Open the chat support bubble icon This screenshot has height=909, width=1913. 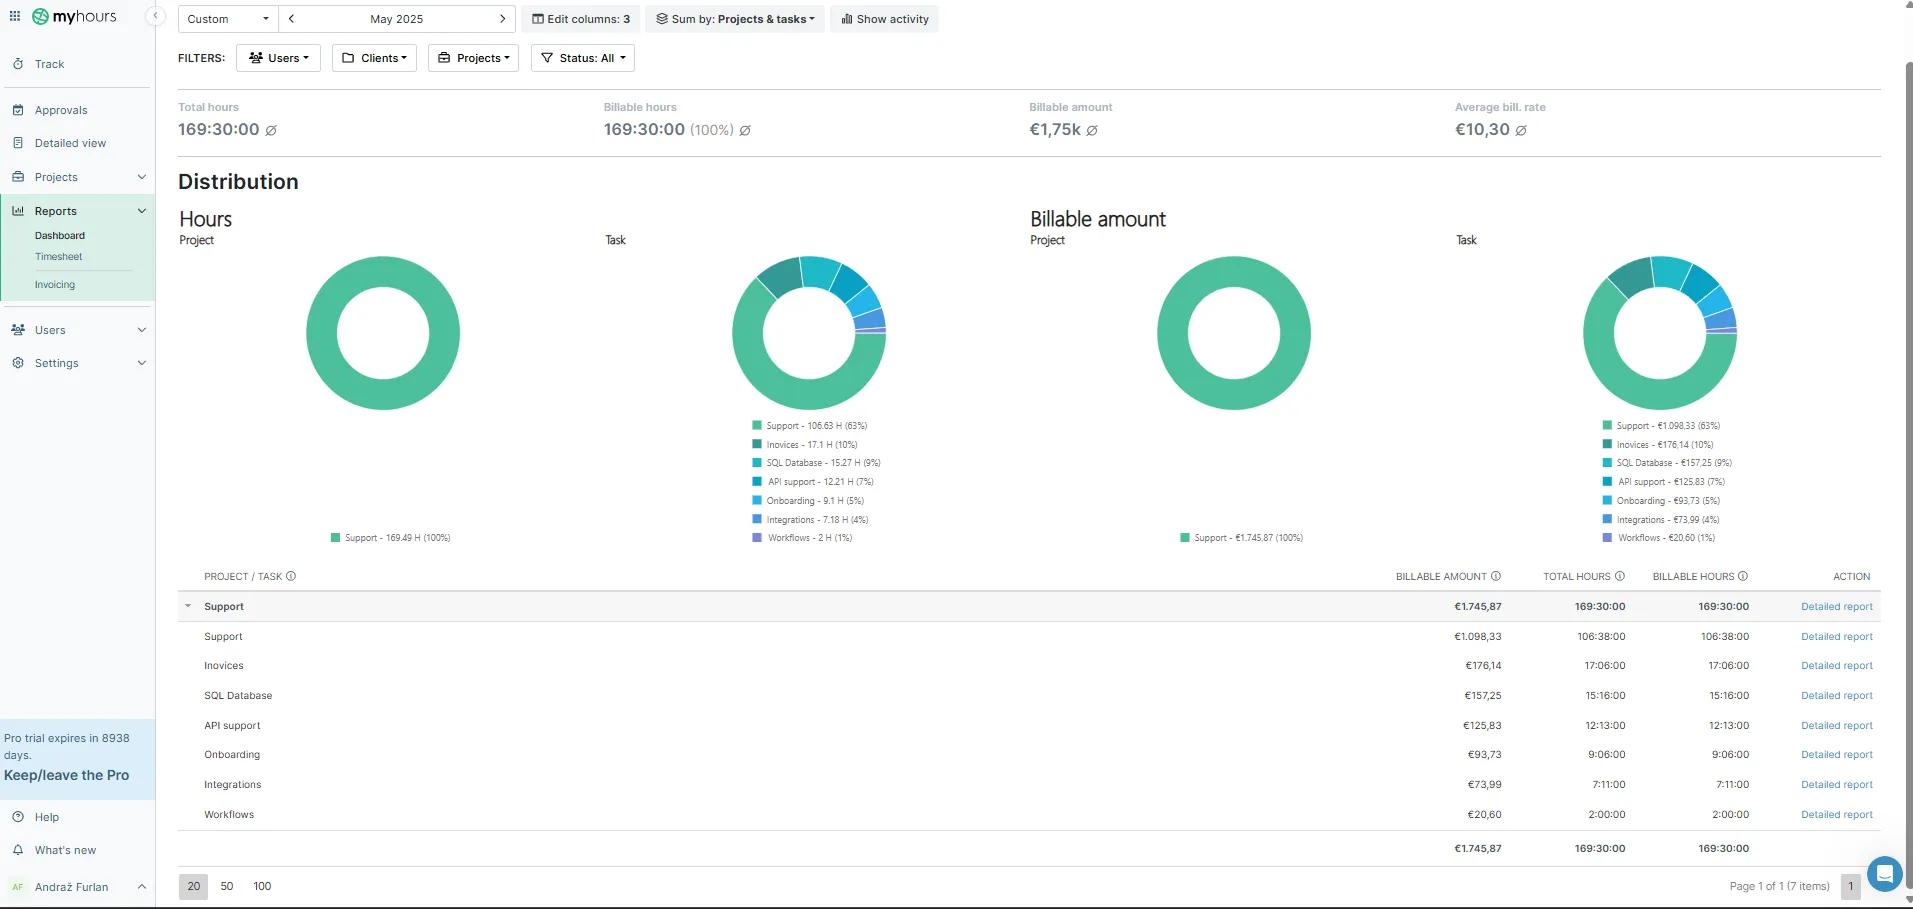(x=1884, y=873)
